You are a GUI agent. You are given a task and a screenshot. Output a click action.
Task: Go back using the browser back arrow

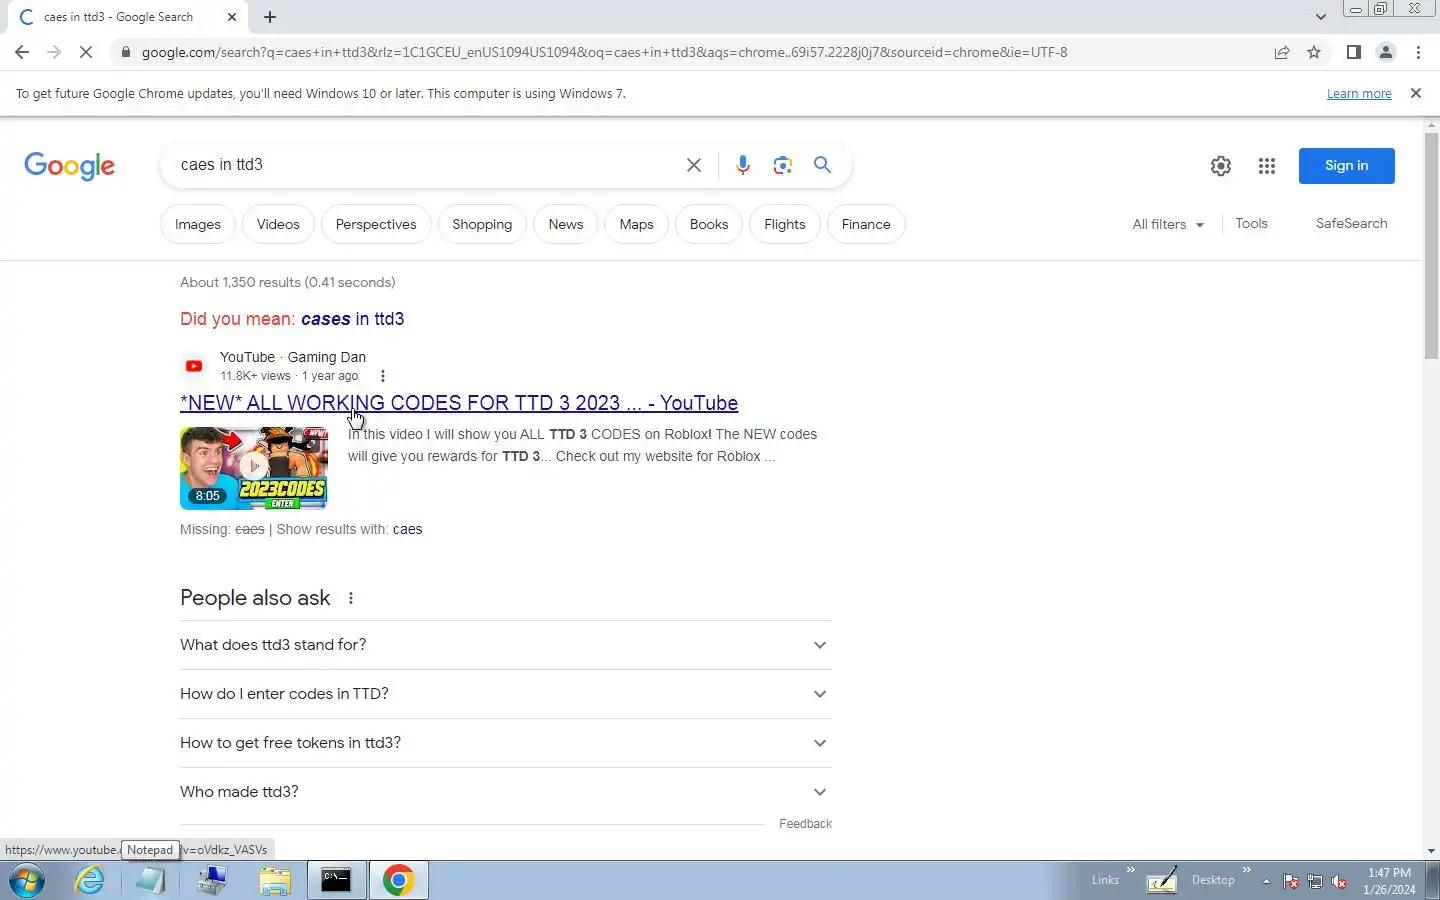click(22, 52)
